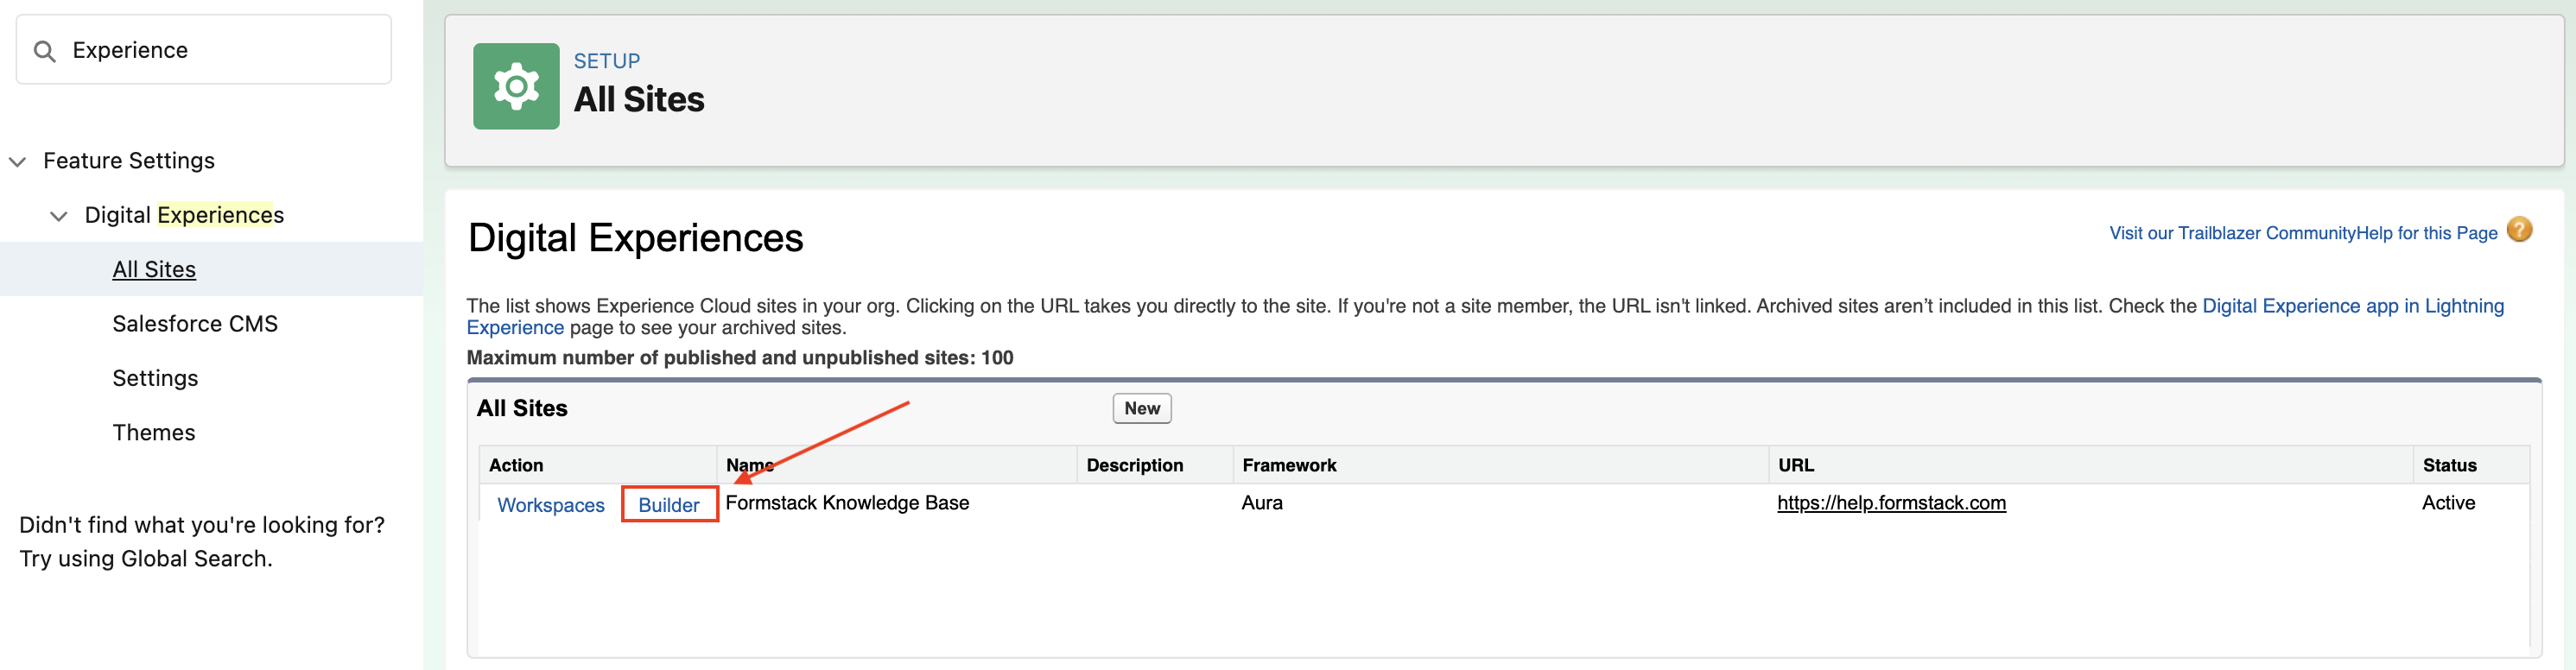Open the help.formstack.com site URL

point(1890,503)
